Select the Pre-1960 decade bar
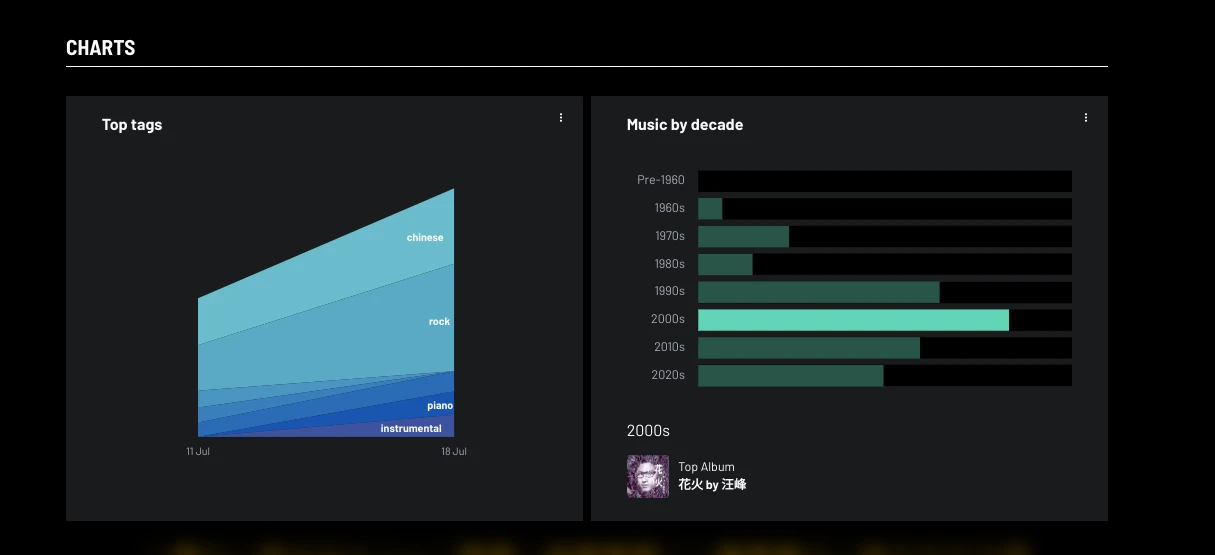Image resolution: width=1215 pixels, height=555 pixels. click(x=885, y=181)
